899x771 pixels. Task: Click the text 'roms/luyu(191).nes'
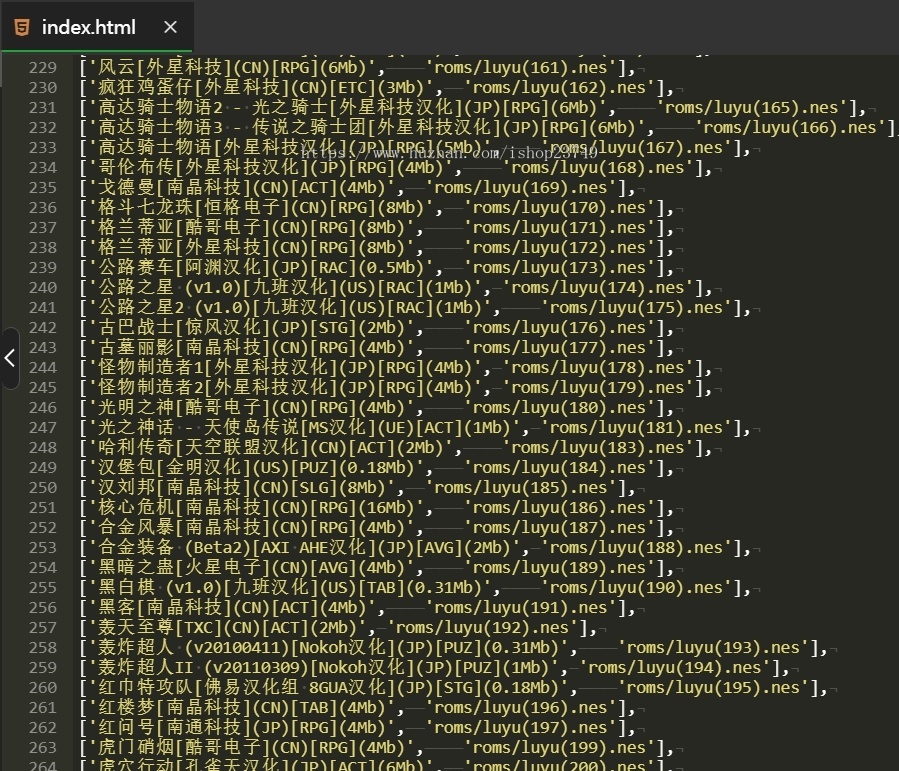point(521,608)
